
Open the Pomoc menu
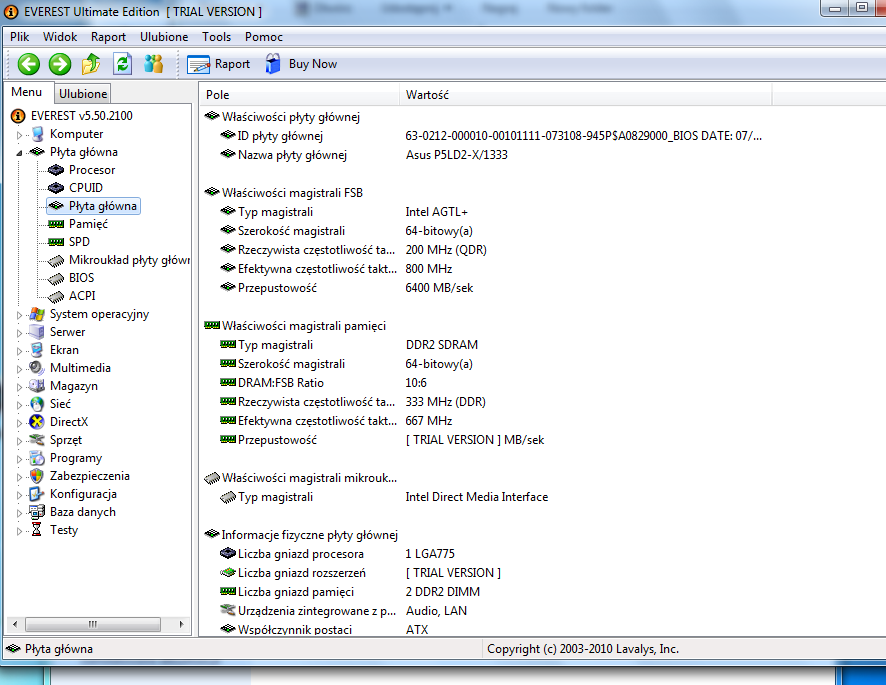point(264,37)
